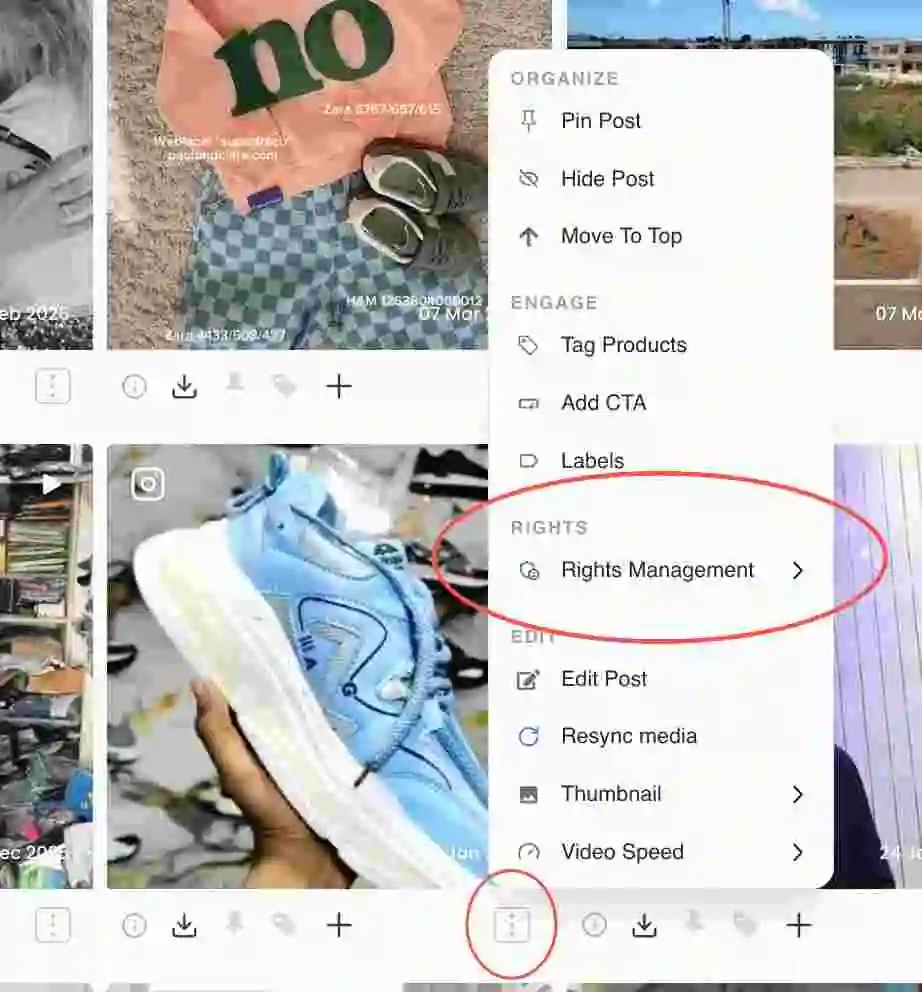This screenshot has height=992, width=922.
Task: Click the ENGAGE section header
Action: 554,302
